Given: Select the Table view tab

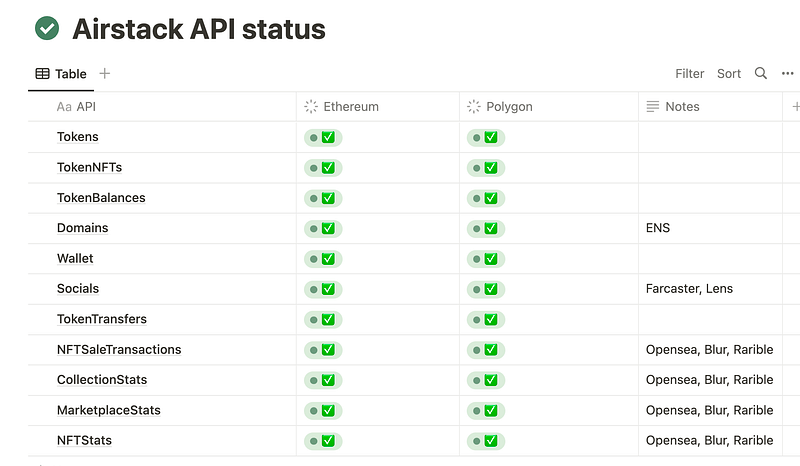Looking at the screenshot, I should [x=61, y=74].
